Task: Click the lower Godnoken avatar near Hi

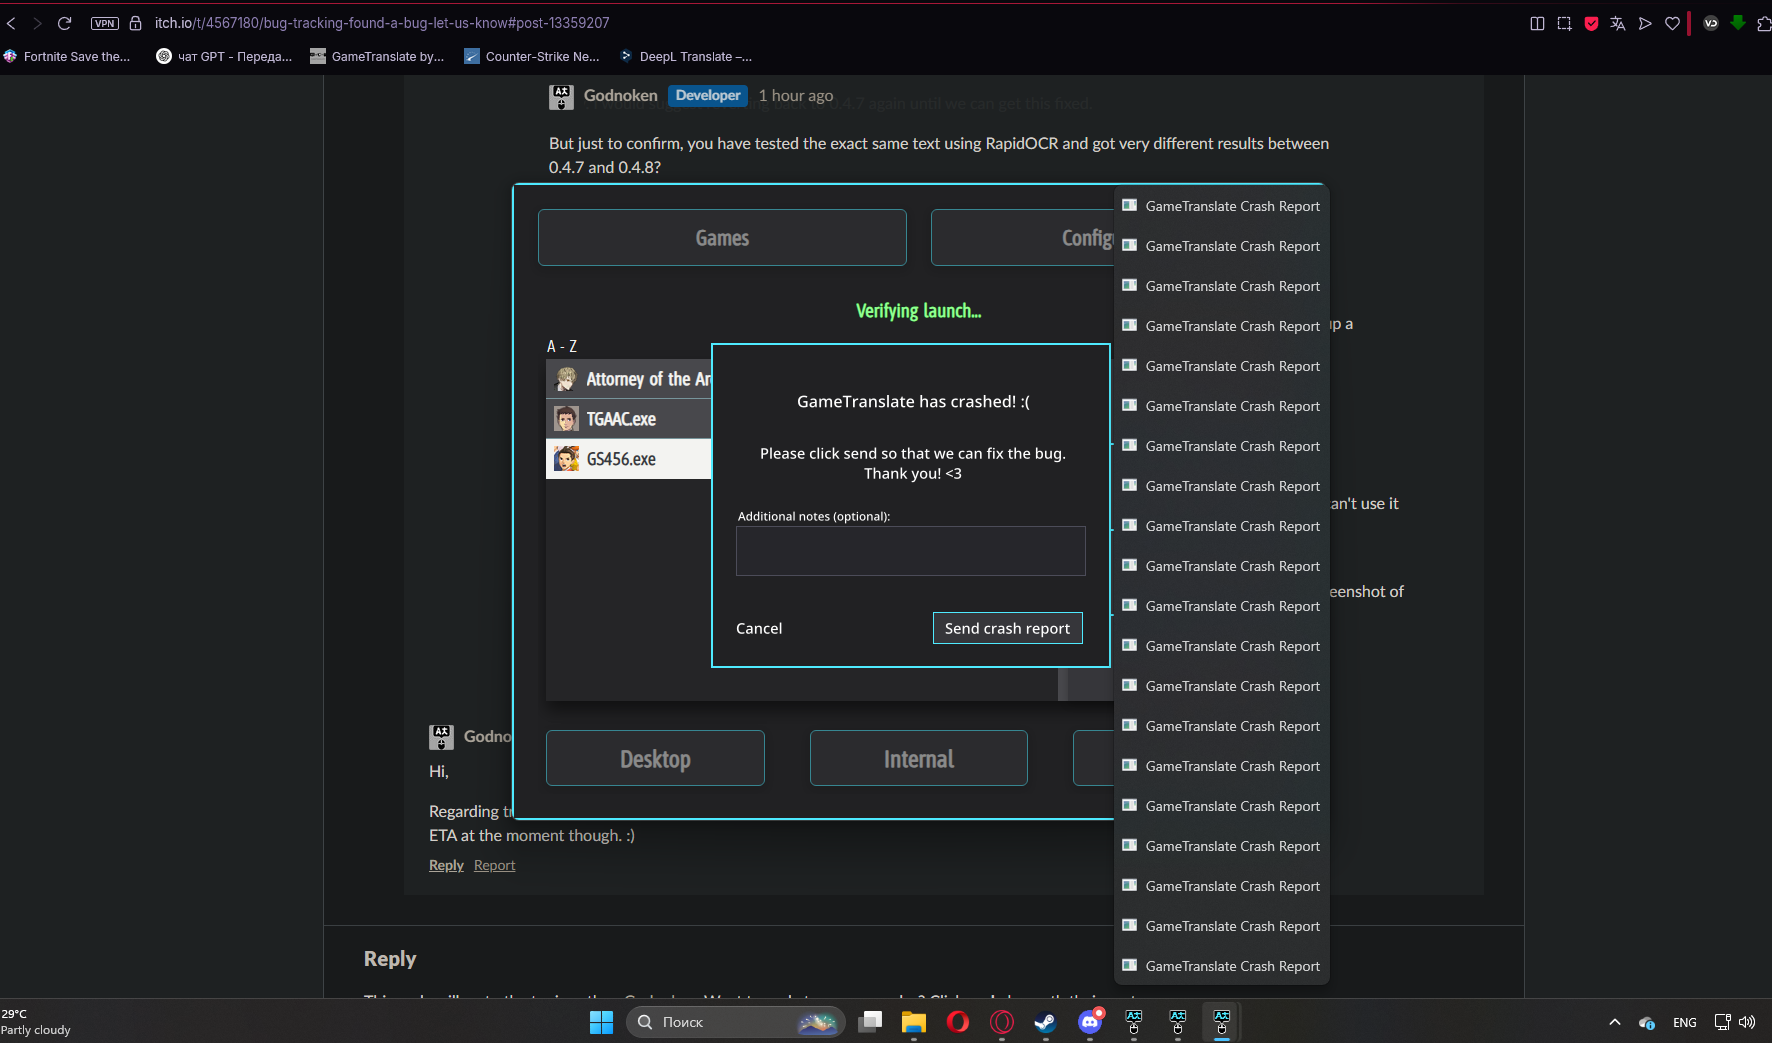Action: click(441, 737)
